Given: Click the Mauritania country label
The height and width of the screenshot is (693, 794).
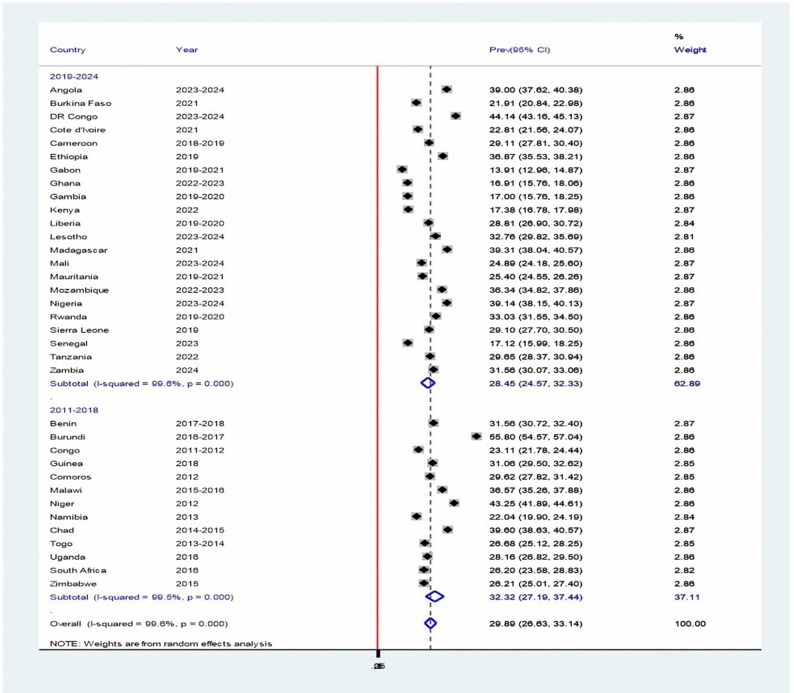Looking at the screenshot, I should coord(74,277).
